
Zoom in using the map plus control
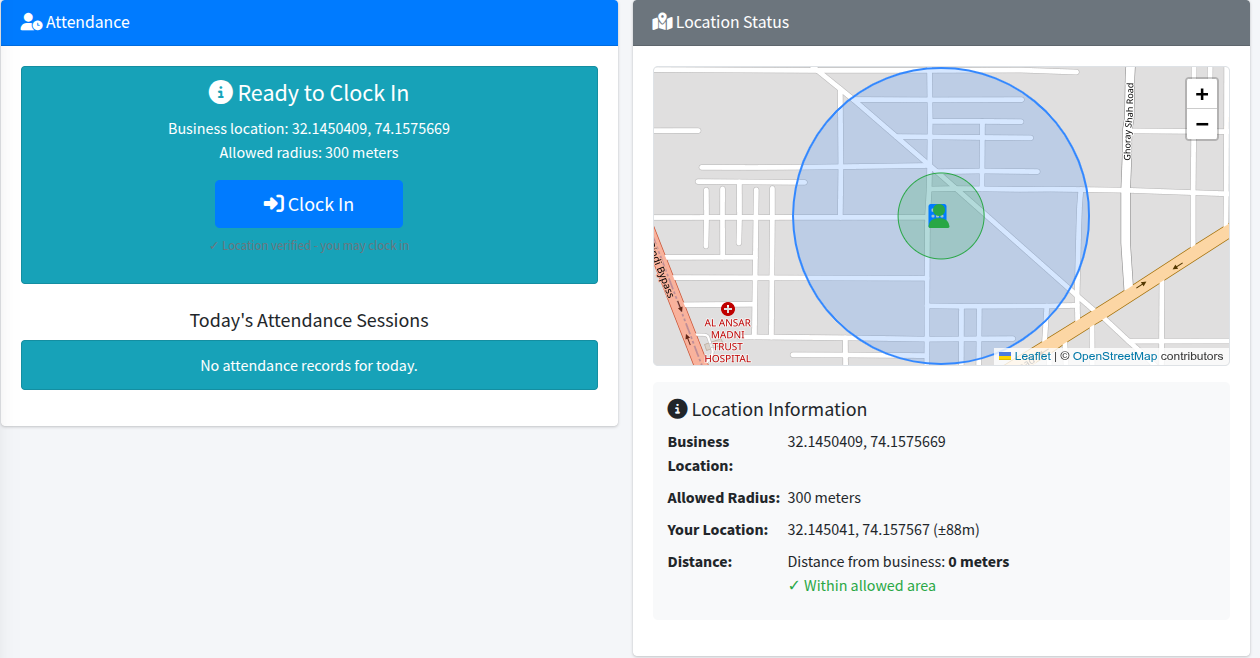point(1201,93)
